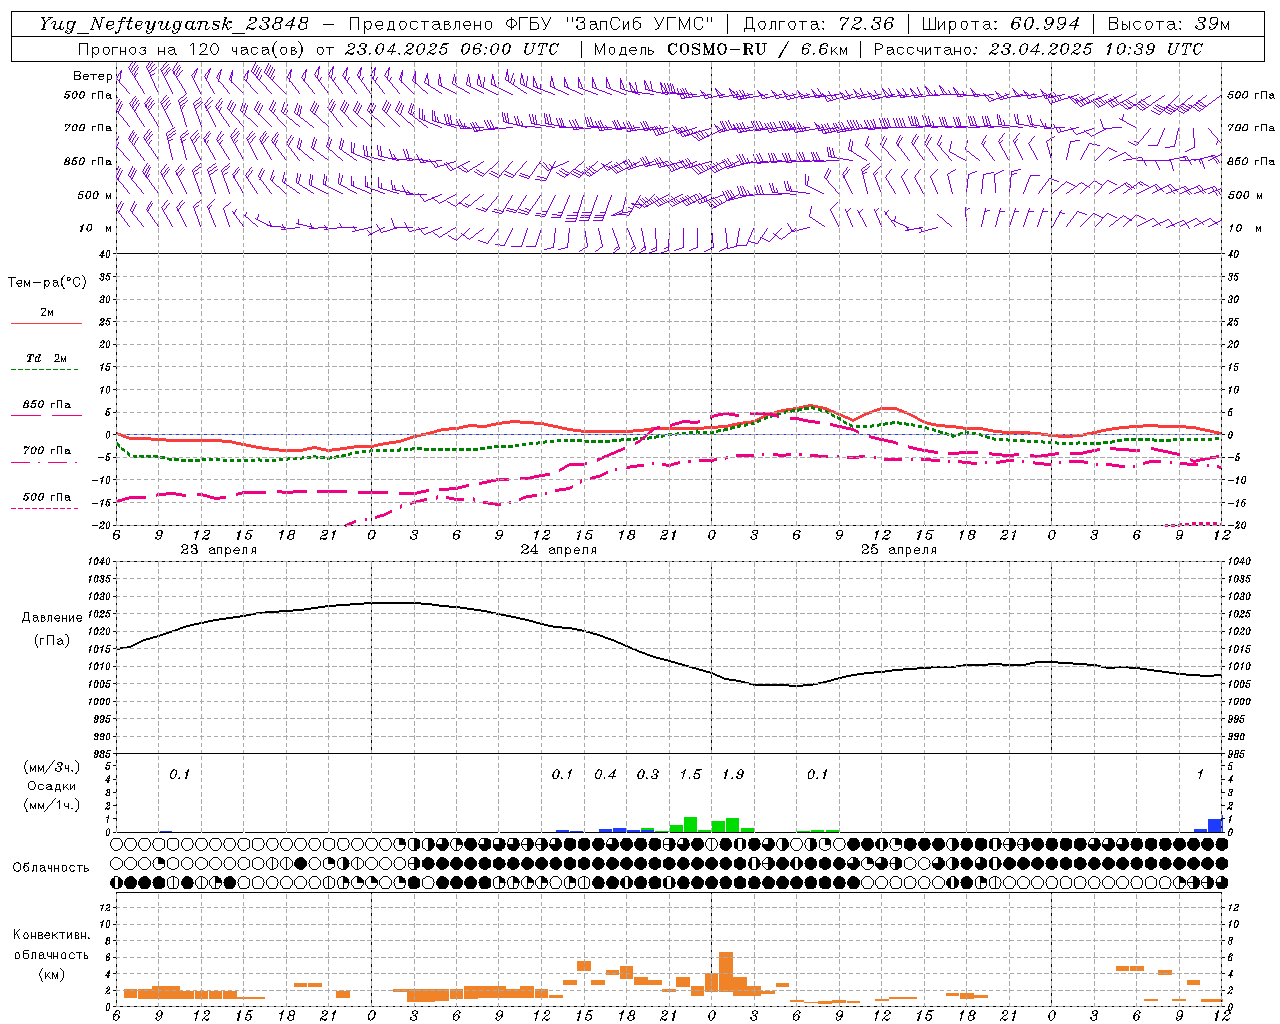Click the Ветер wind panel label
The image size is (1280, 1024).
92,76
